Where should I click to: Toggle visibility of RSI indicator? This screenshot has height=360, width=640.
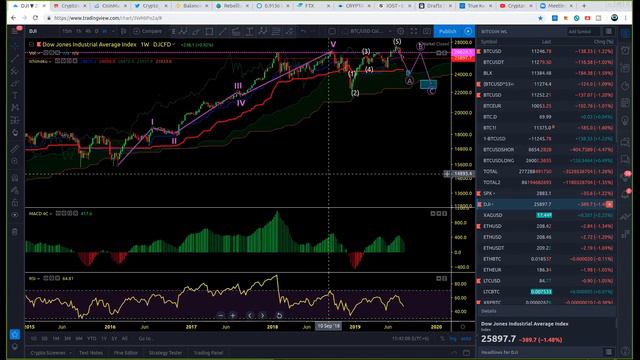coord(46,278)
